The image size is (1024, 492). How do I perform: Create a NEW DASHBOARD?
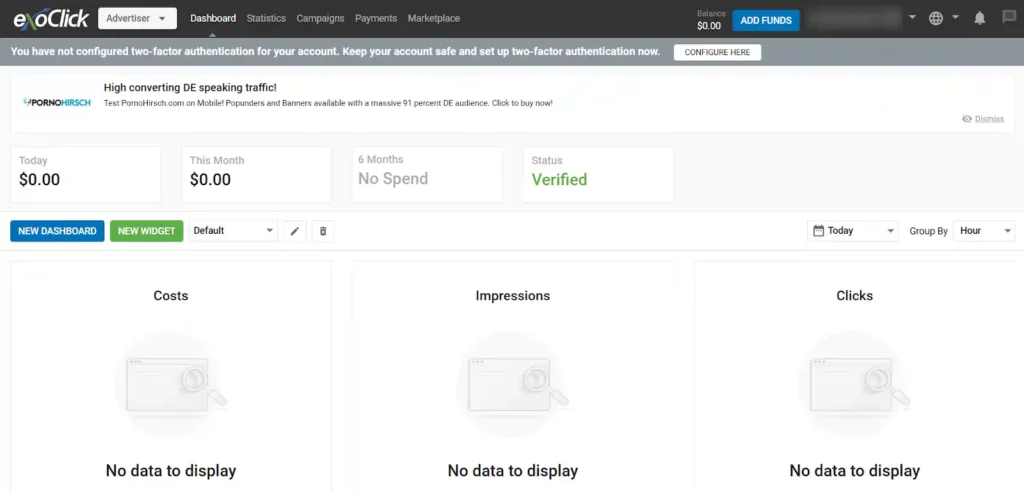click(x=57, y=231)
